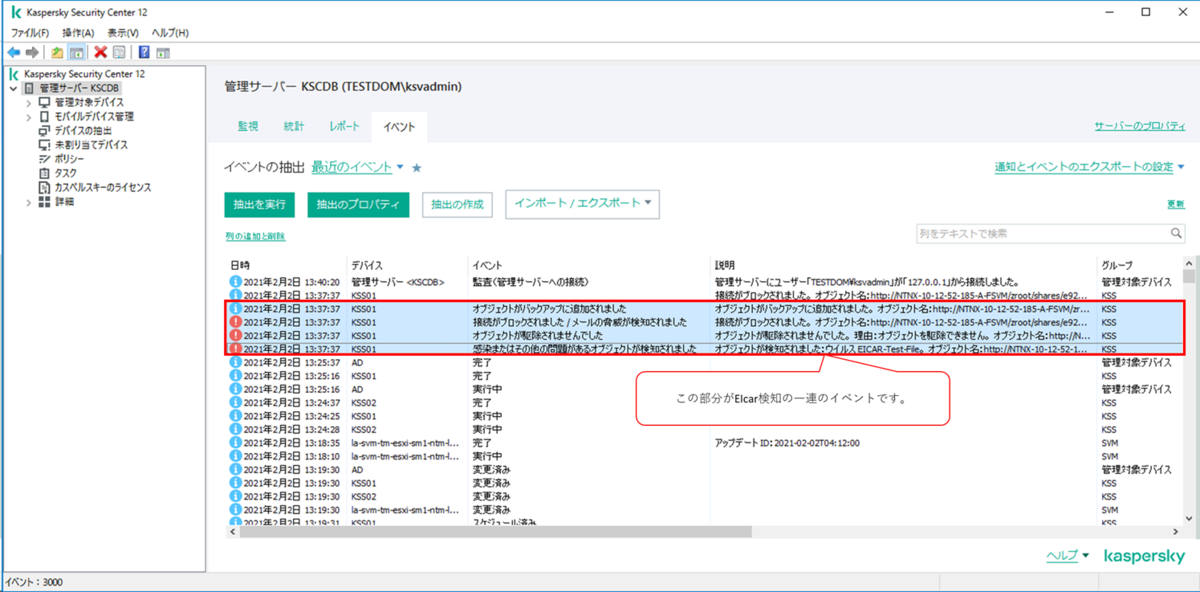Screen dimensions: 1200x592
Task: Click the blue question-mark help toolbar icon
Action: tap(145, 52)
